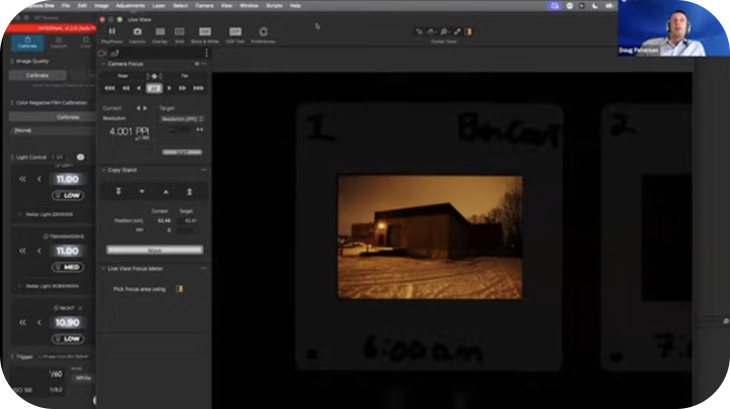
Task: Click the 4,001 PPI current resolution readout
Action: click(x=129, y=132)
